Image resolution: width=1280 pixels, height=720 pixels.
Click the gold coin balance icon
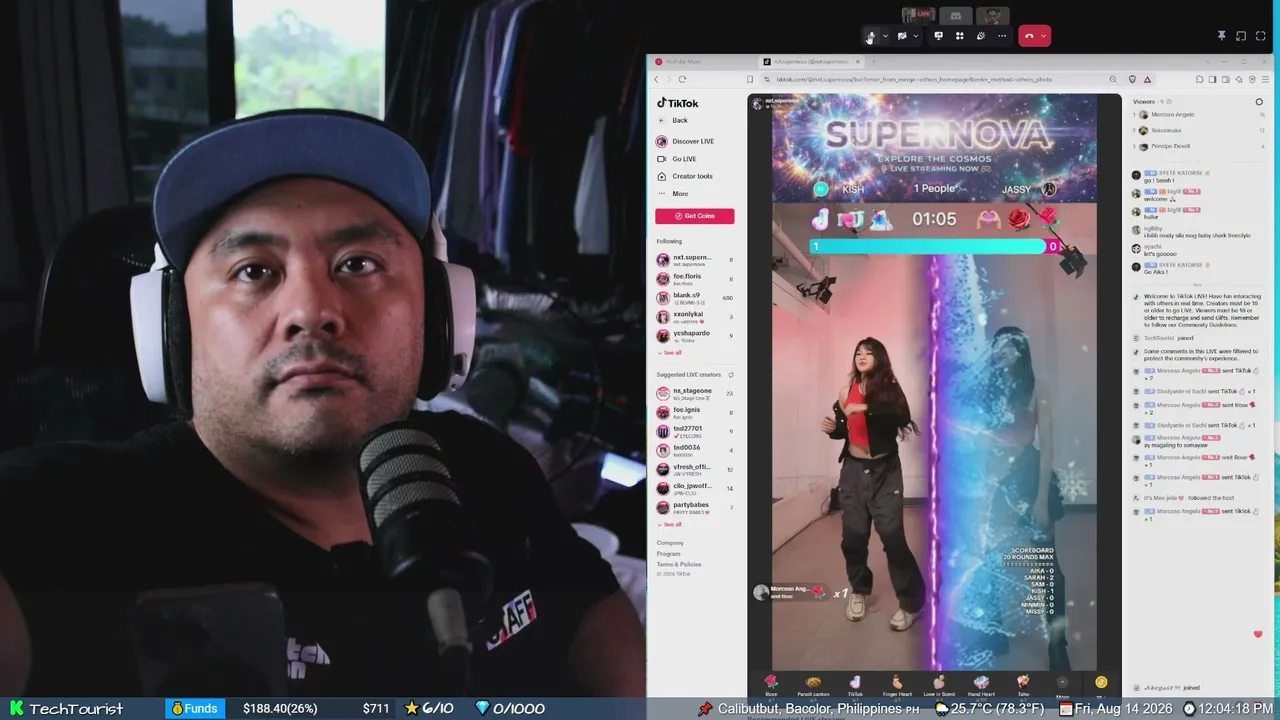click(1101, 683)
